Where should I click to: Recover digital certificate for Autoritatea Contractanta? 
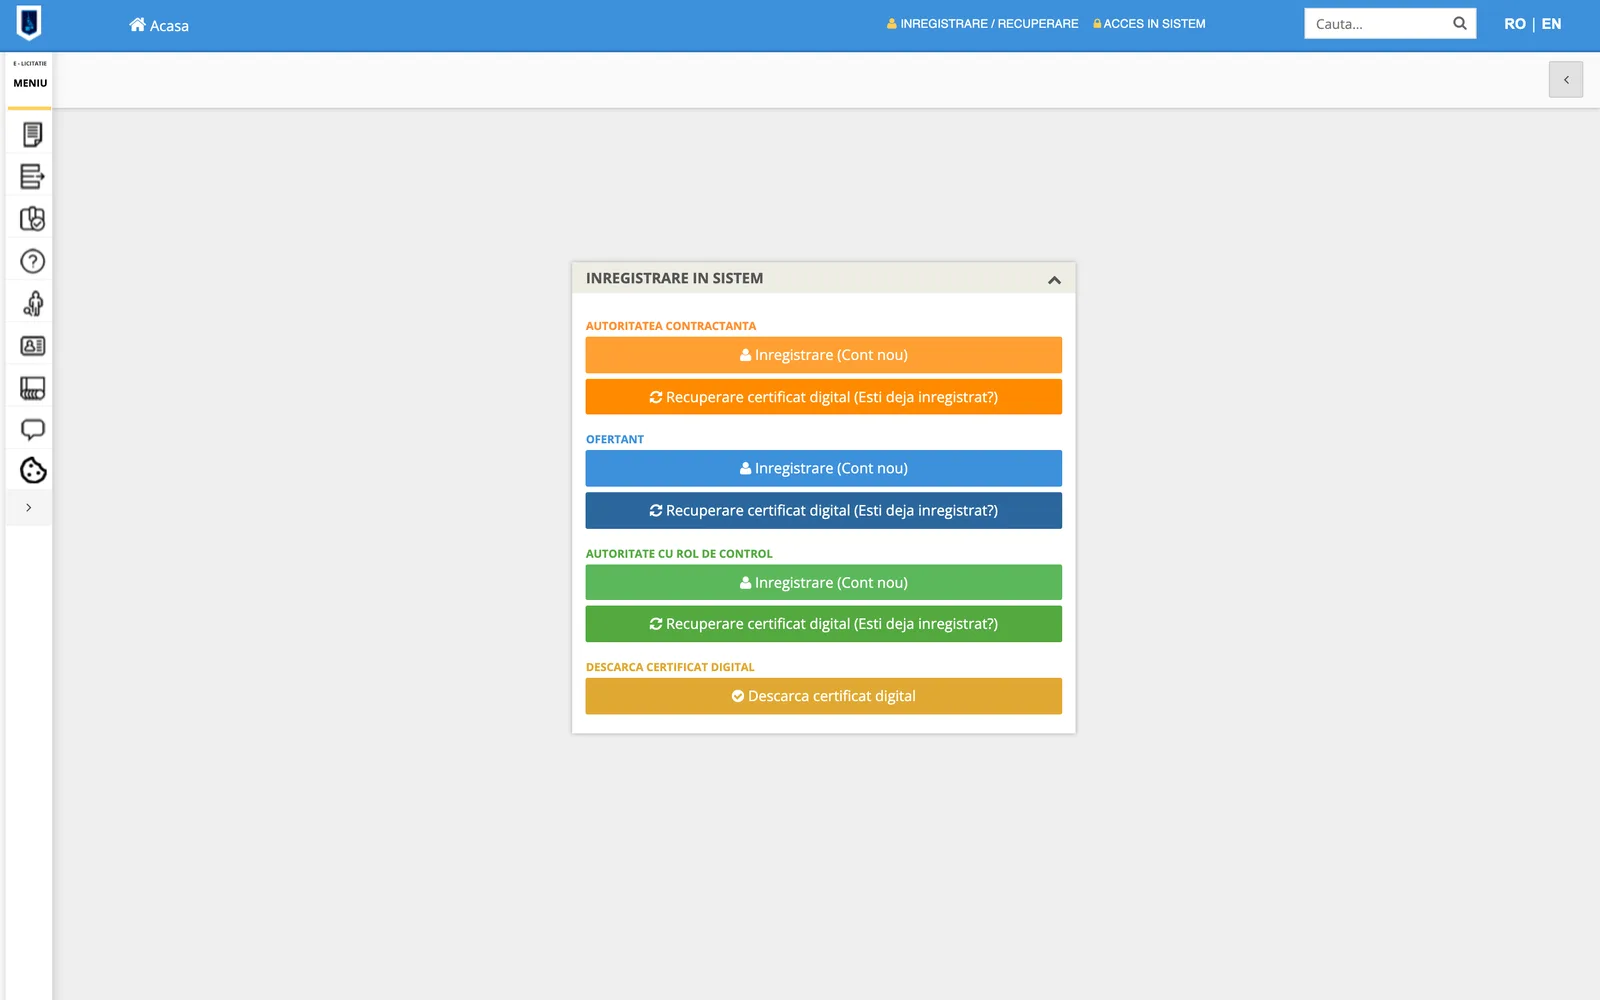point(823,397)
